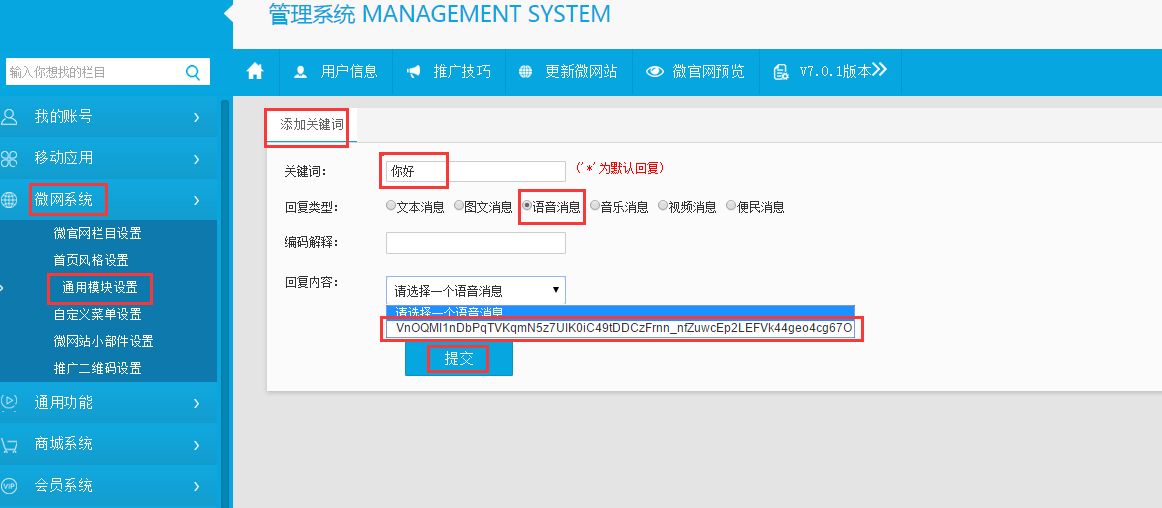
Task: Click the 用户信息 user icon
Action: click(x=300, y=72)
